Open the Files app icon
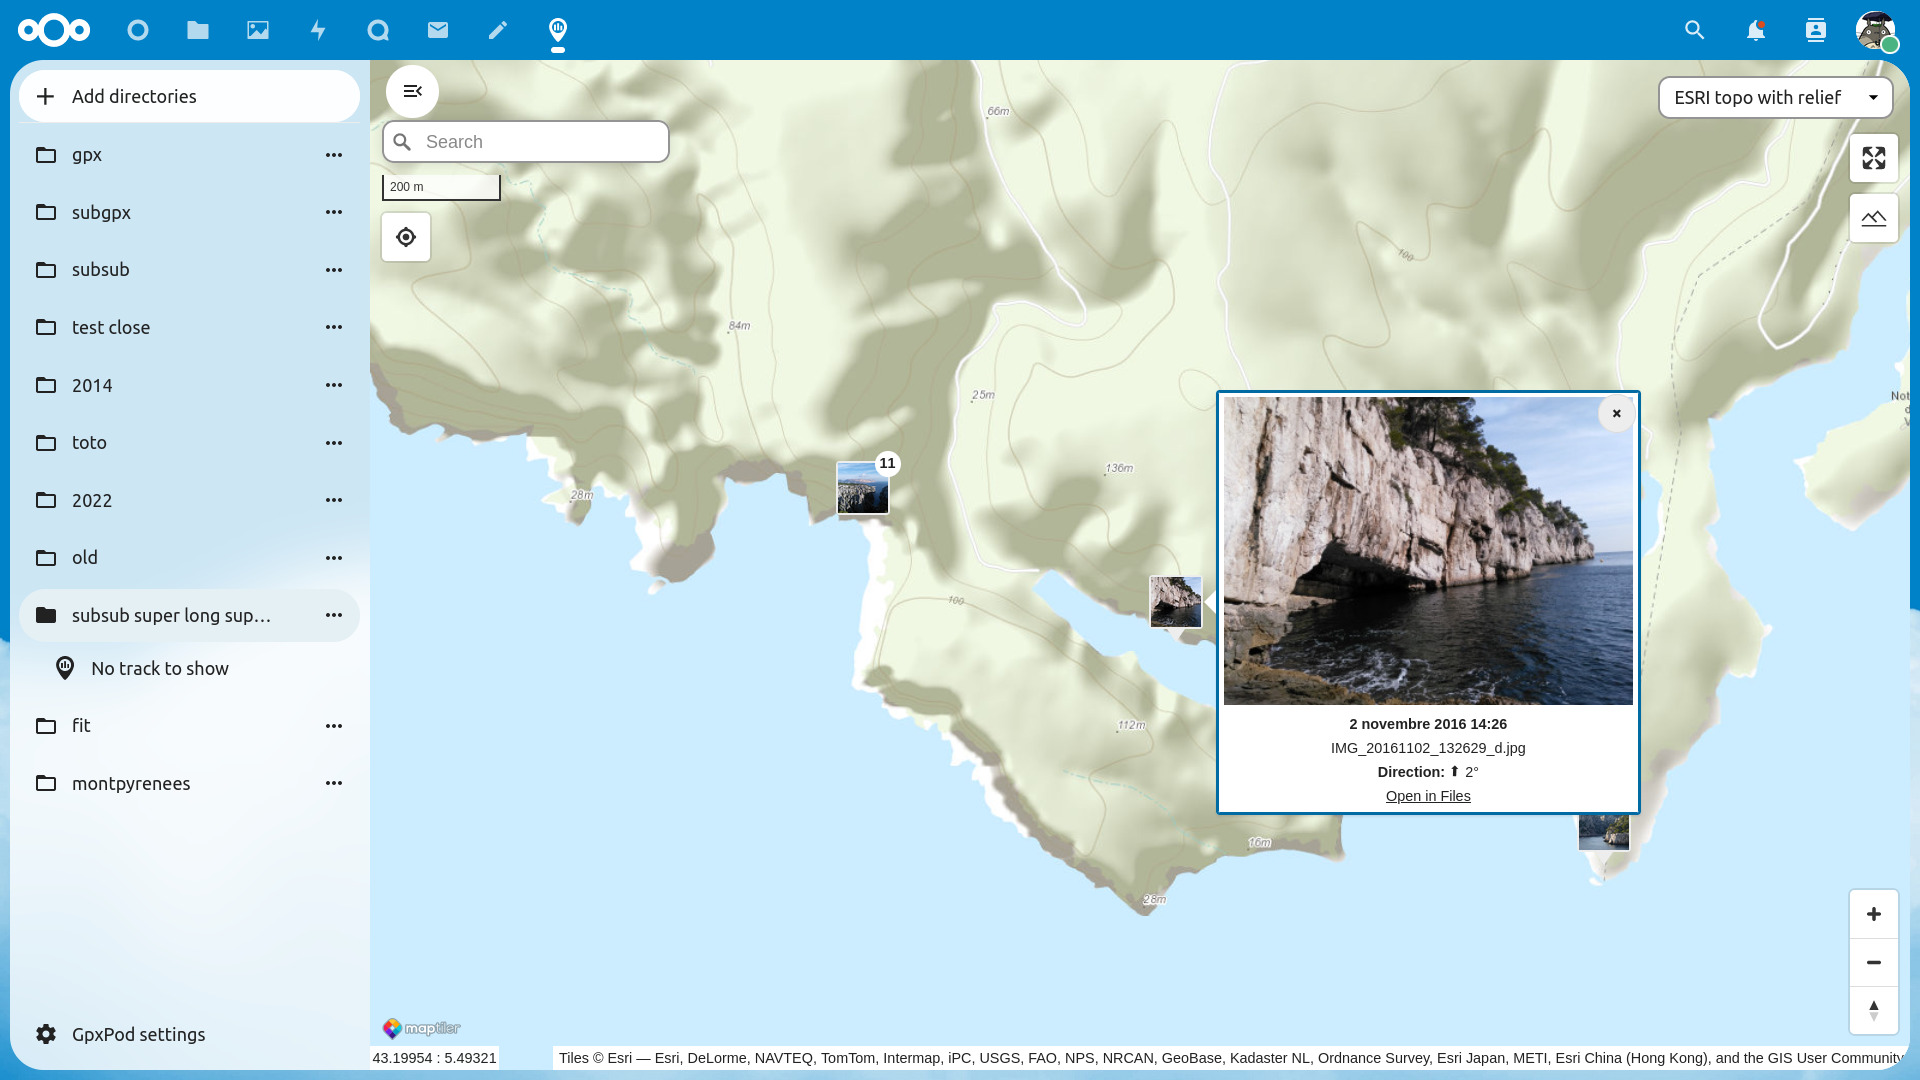Viewport: 1920px width, 1080px height. 198,30
